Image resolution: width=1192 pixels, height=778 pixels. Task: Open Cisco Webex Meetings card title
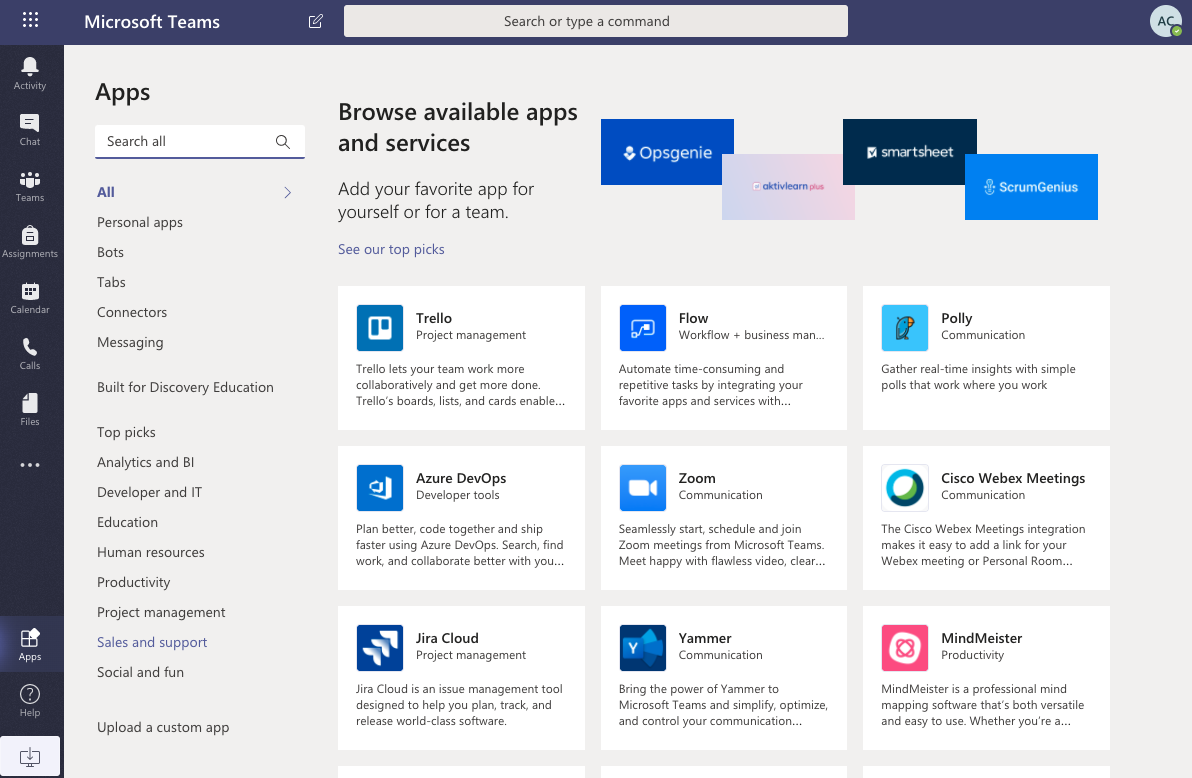pos(1013,478)
